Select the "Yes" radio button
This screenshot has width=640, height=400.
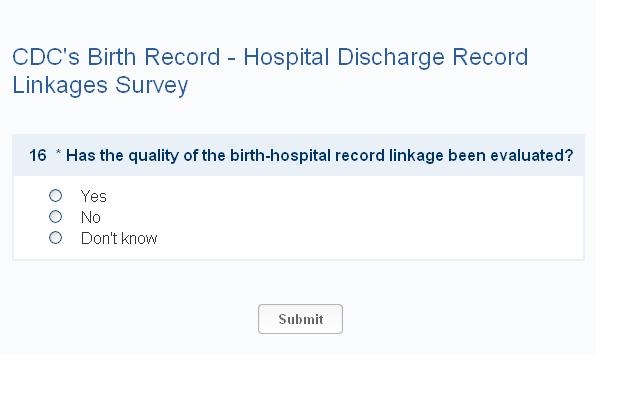click(x=56, y=196)
